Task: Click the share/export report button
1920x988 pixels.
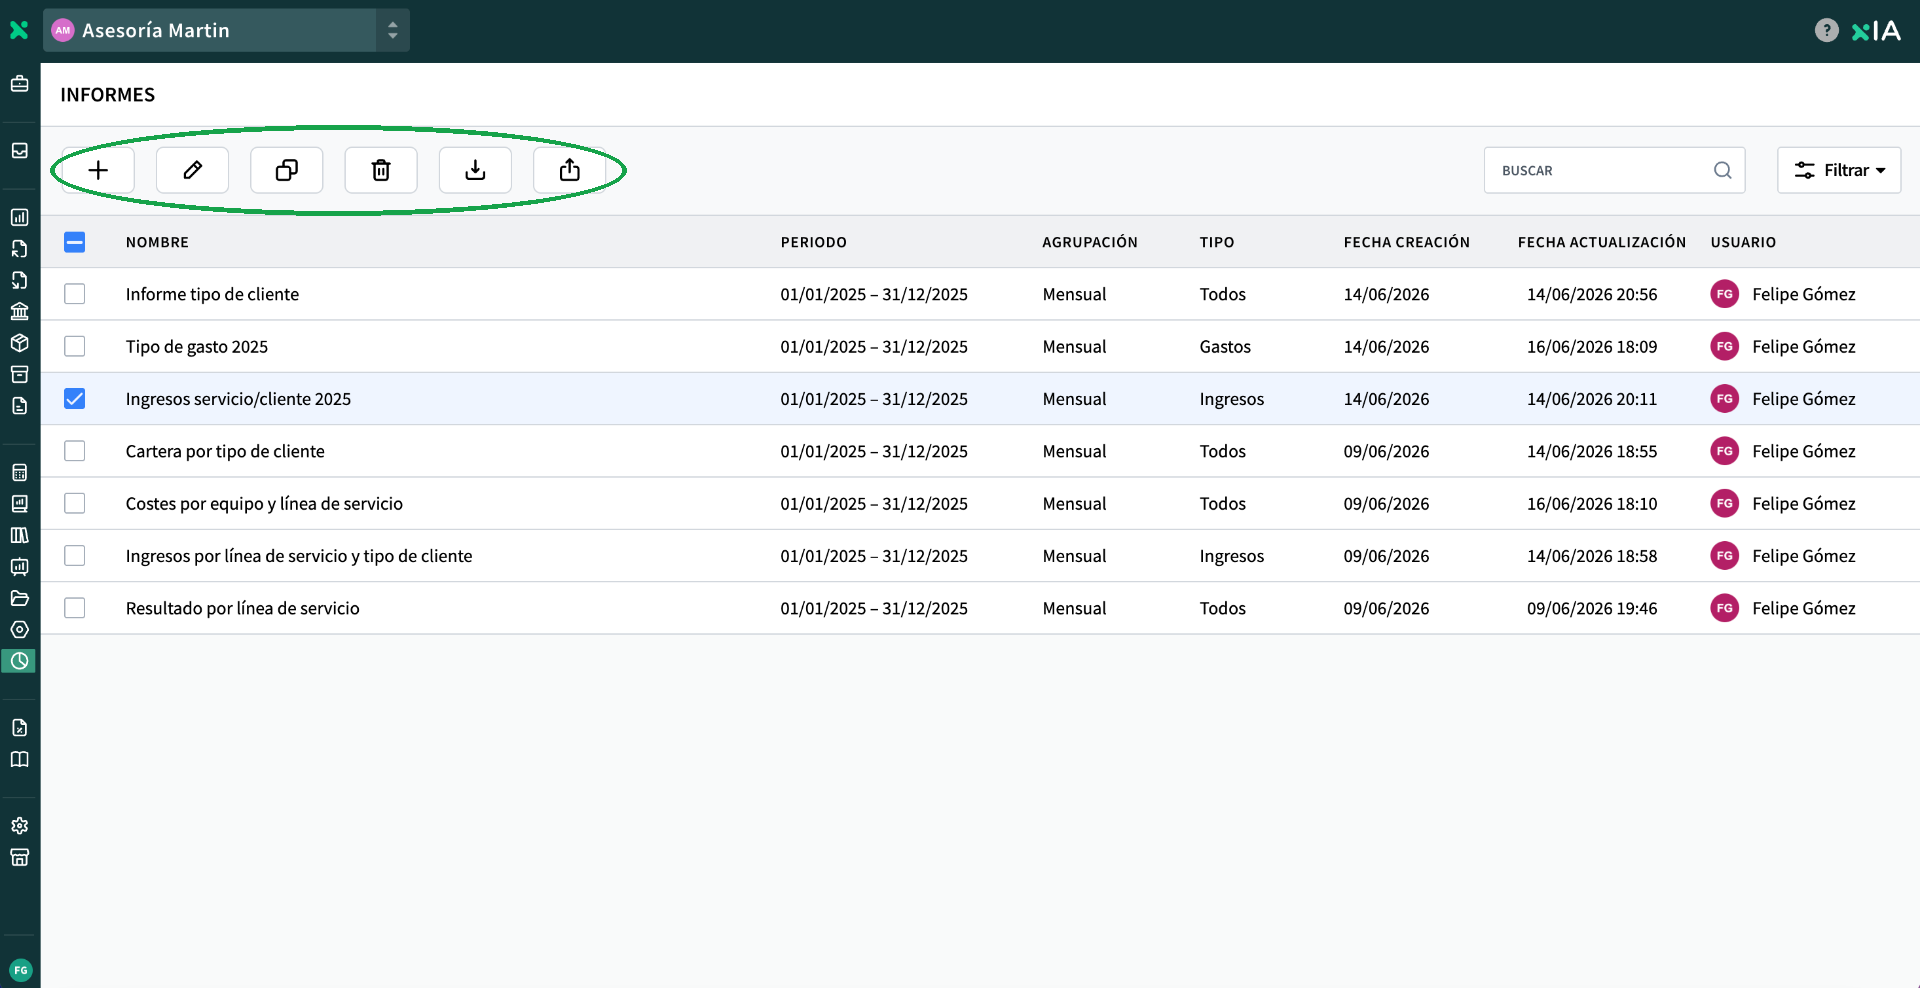Action: coord(570,170)
